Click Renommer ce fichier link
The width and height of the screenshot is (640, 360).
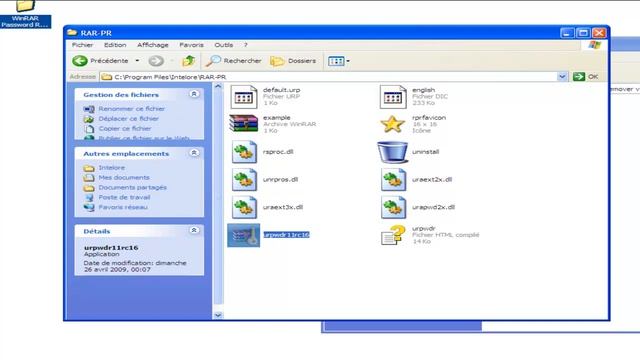tap(131, 109)
